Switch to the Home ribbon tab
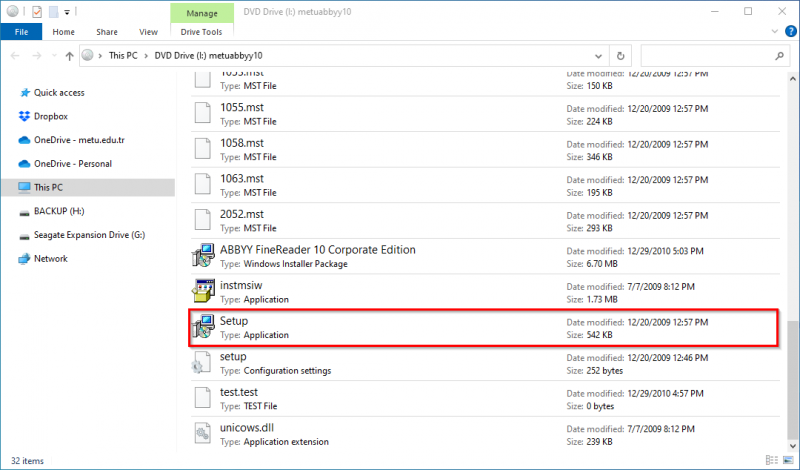 pos(63,32)
